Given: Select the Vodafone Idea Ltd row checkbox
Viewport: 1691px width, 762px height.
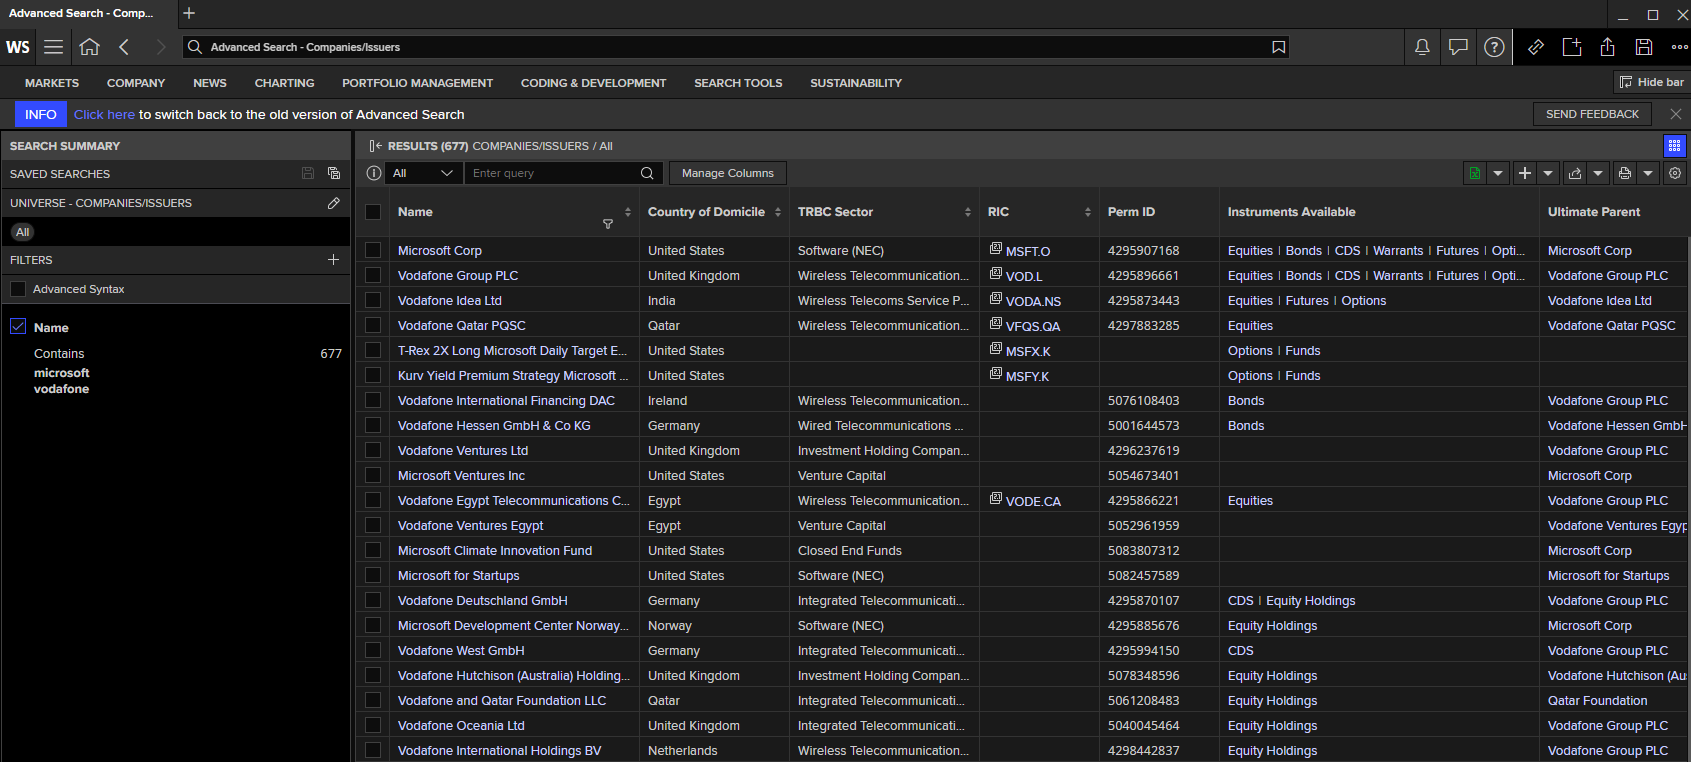Looking at the screenshot, I should tap(373, 300).
